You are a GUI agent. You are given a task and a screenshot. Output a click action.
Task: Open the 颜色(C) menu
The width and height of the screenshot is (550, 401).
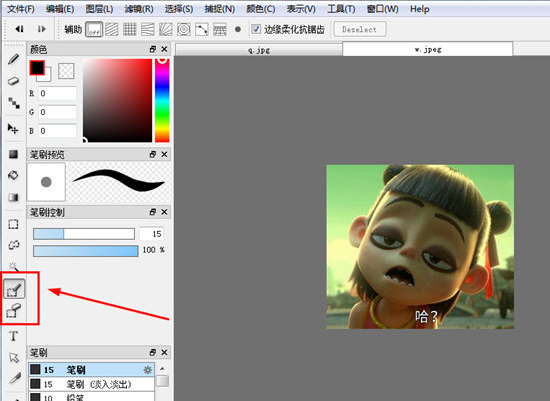pyautogui.click(x=261, y=9)
